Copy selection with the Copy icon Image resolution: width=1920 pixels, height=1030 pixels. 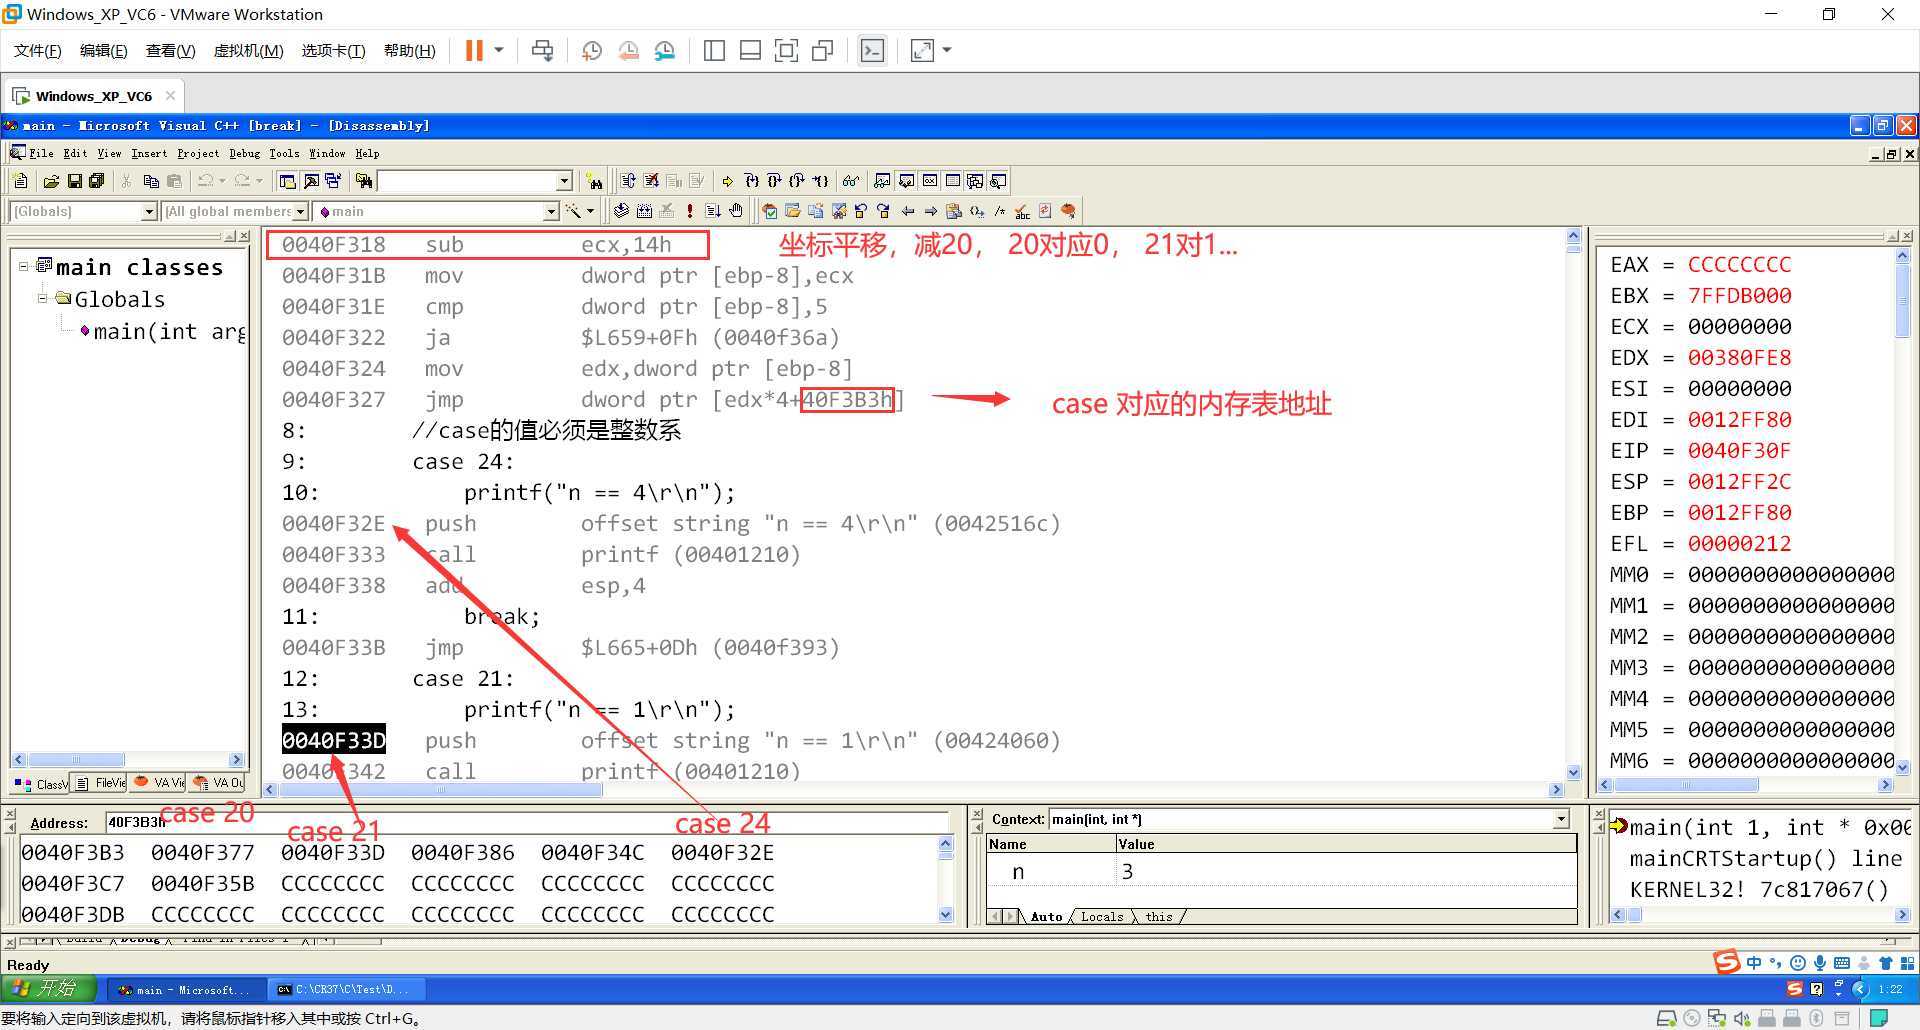[x=151, y=181]
